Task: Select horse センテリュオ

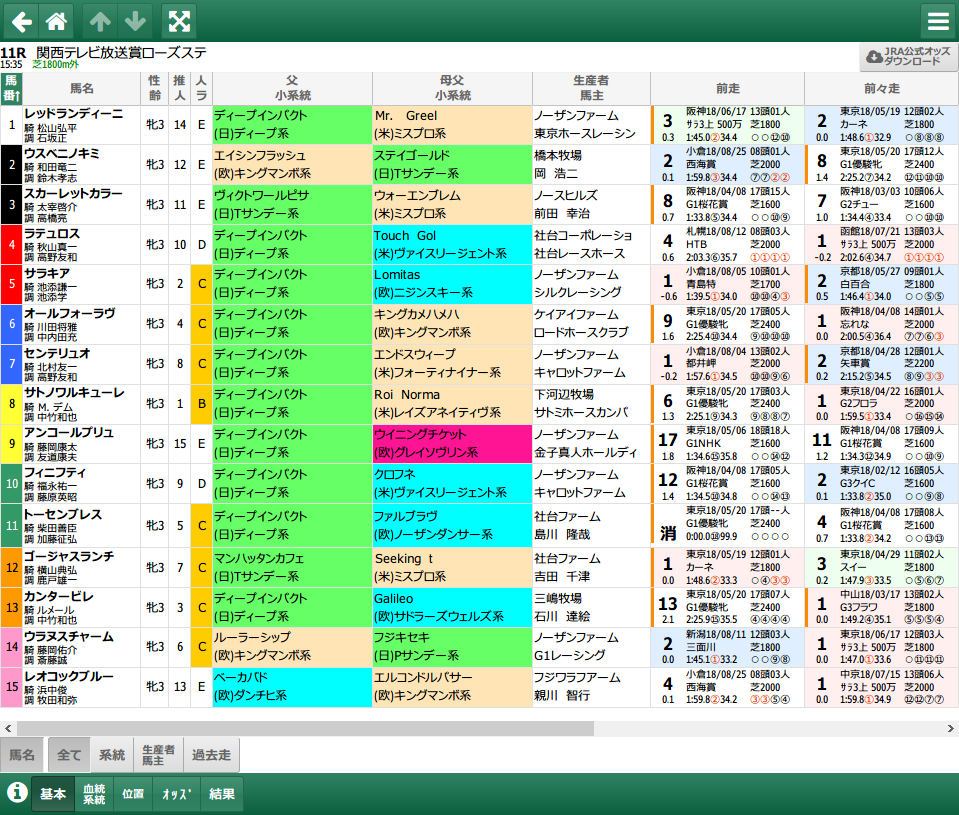Action: [x=57, y=353]
